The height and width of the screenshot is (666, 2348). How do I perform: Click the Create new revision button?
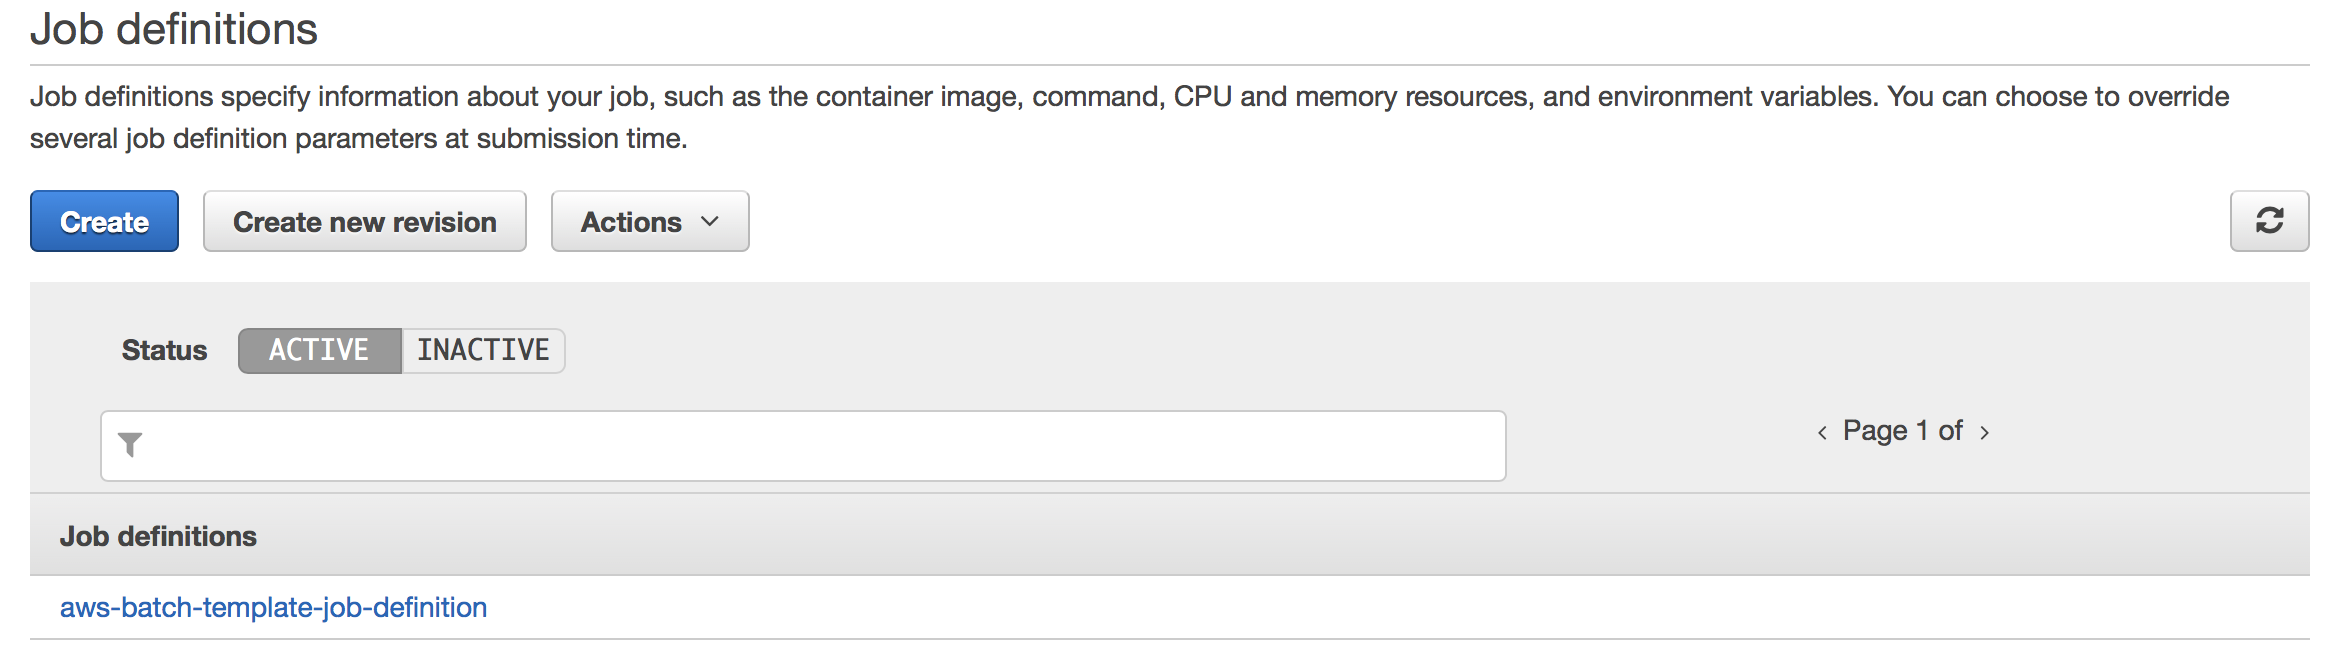(x=365, y=221)
